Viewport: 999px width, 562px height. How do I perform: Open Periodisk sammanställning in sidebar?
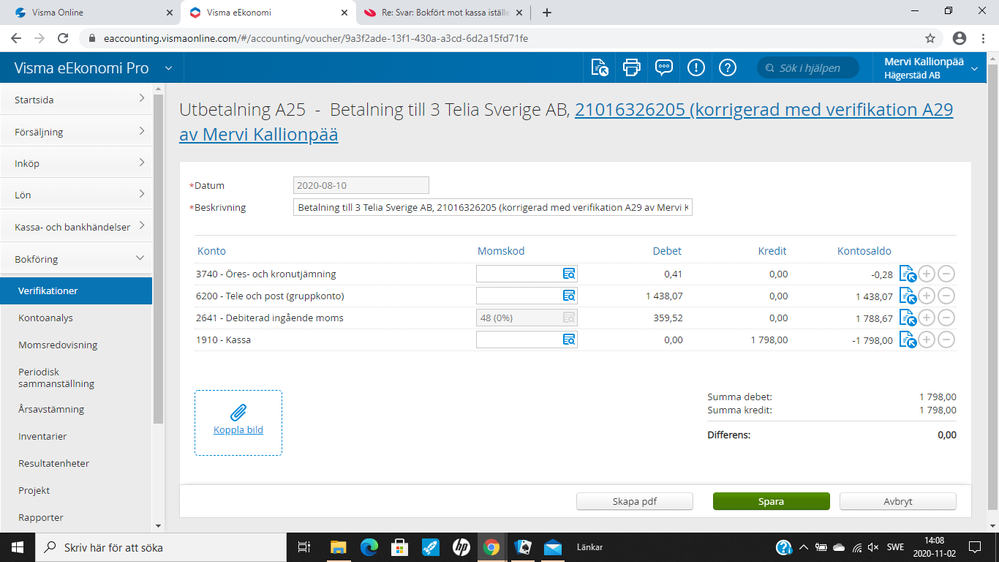[56, 378]
